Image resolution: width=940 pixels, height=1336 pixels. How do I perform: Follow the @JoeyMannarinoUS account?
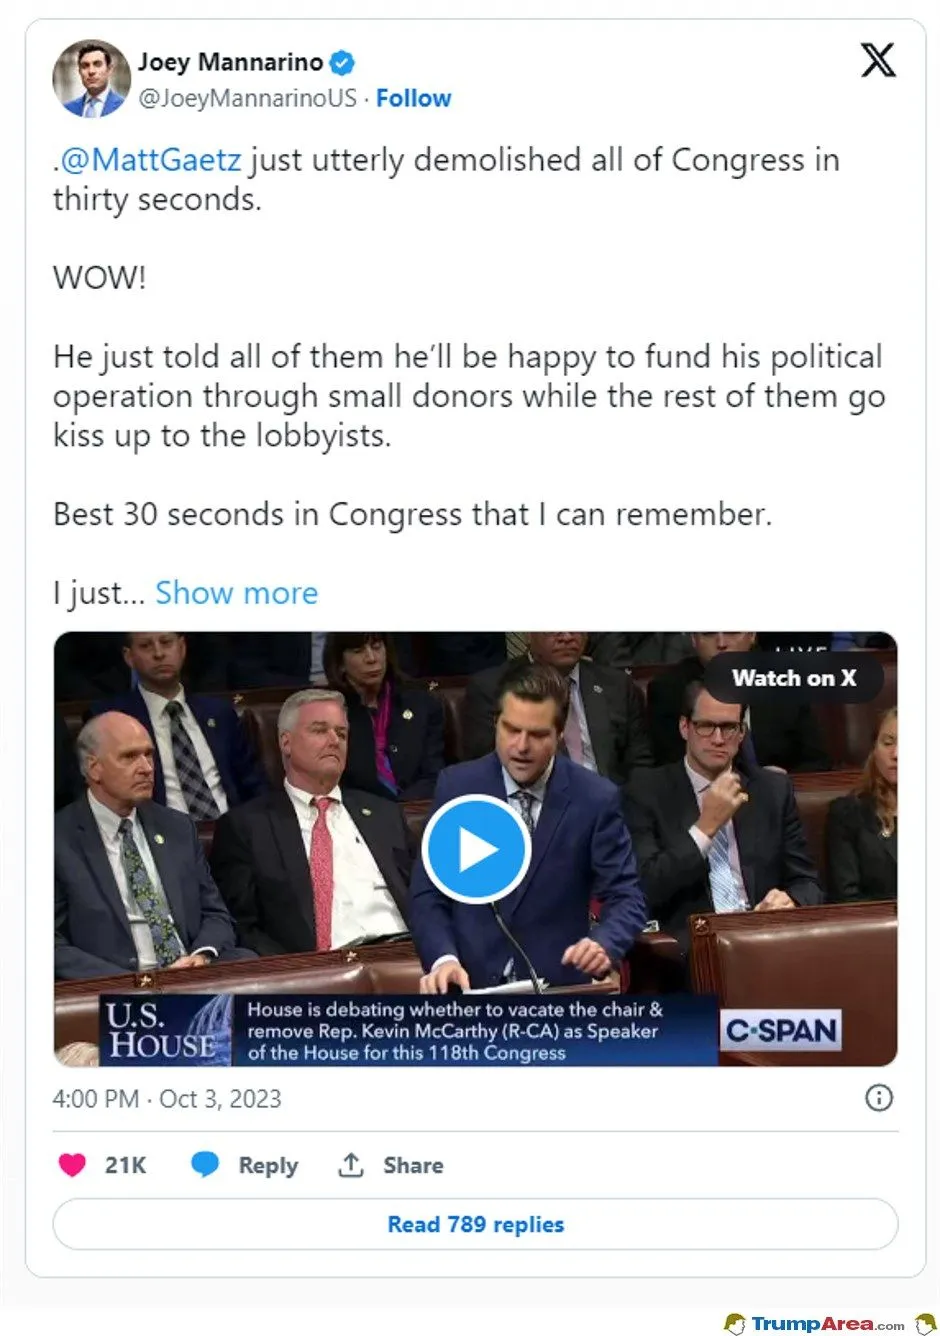(x=413, y=98)
